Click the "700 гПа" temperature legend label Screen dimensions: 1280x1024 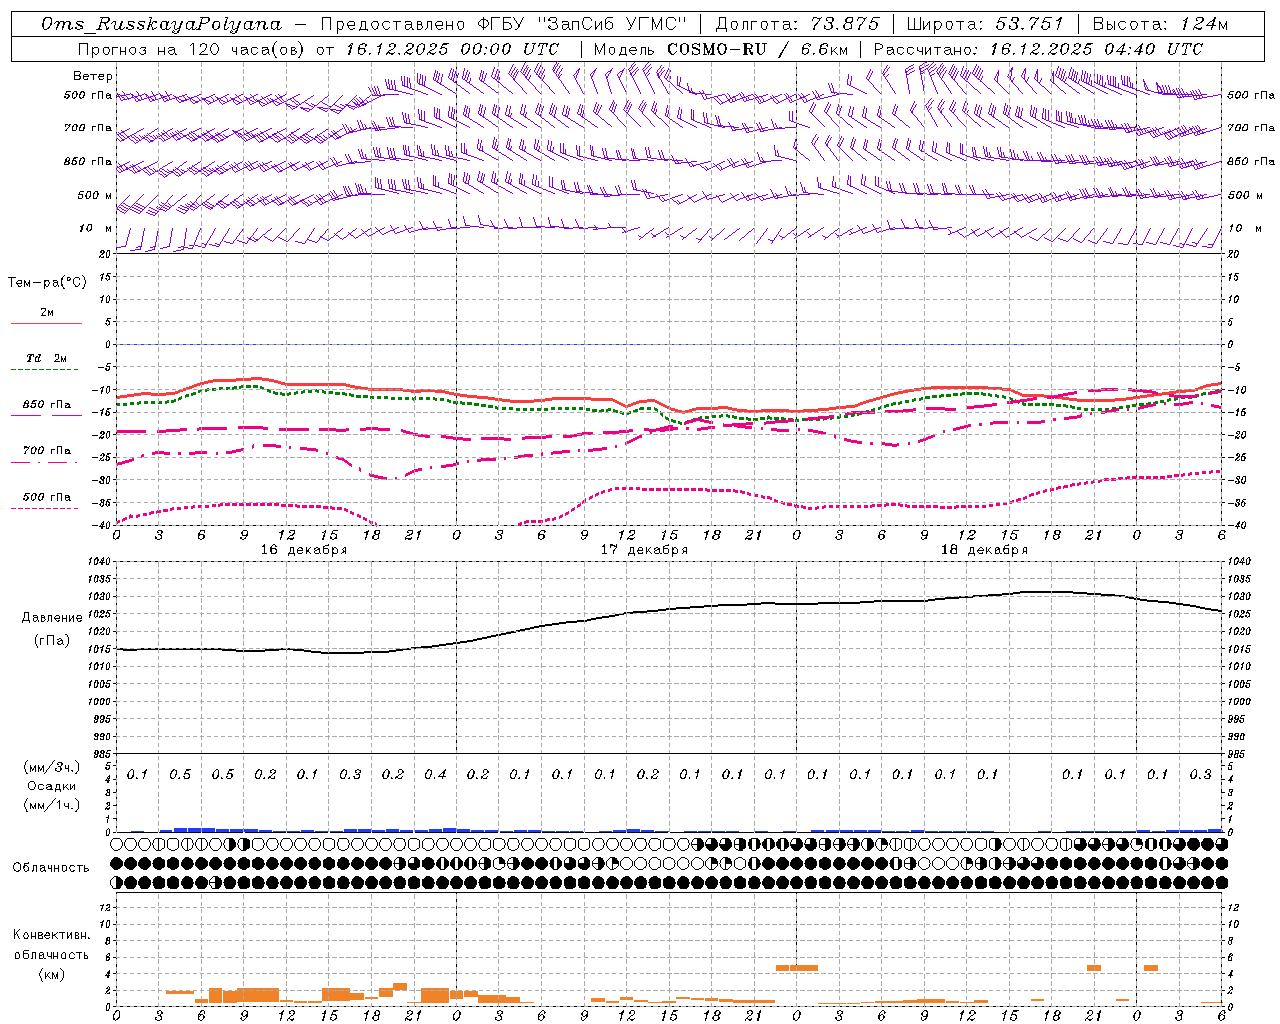(x=47, y=450)
